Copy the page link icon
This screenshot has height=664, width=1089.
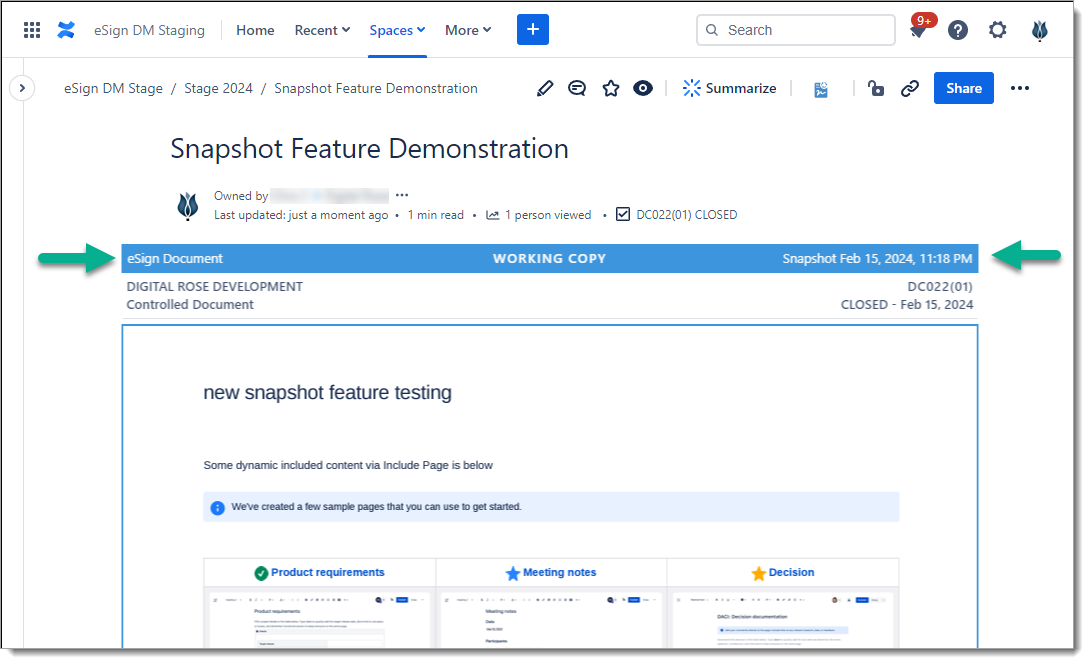coord(909,88)
